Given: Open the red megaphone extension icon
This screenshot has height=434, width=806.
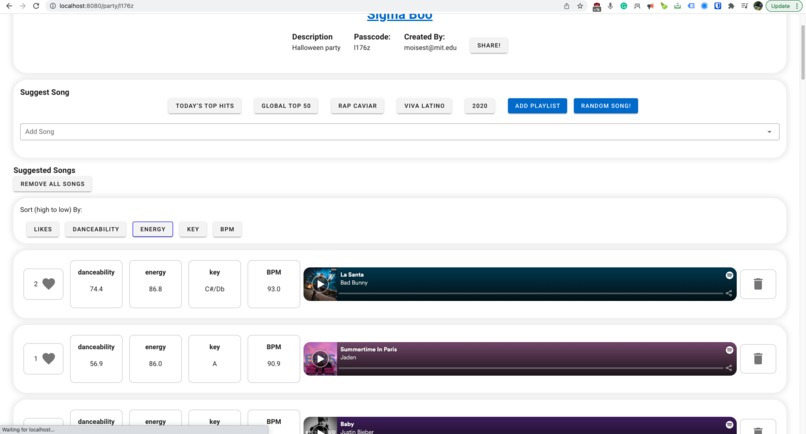Looking at the screenshot, I should coord(650,6).
